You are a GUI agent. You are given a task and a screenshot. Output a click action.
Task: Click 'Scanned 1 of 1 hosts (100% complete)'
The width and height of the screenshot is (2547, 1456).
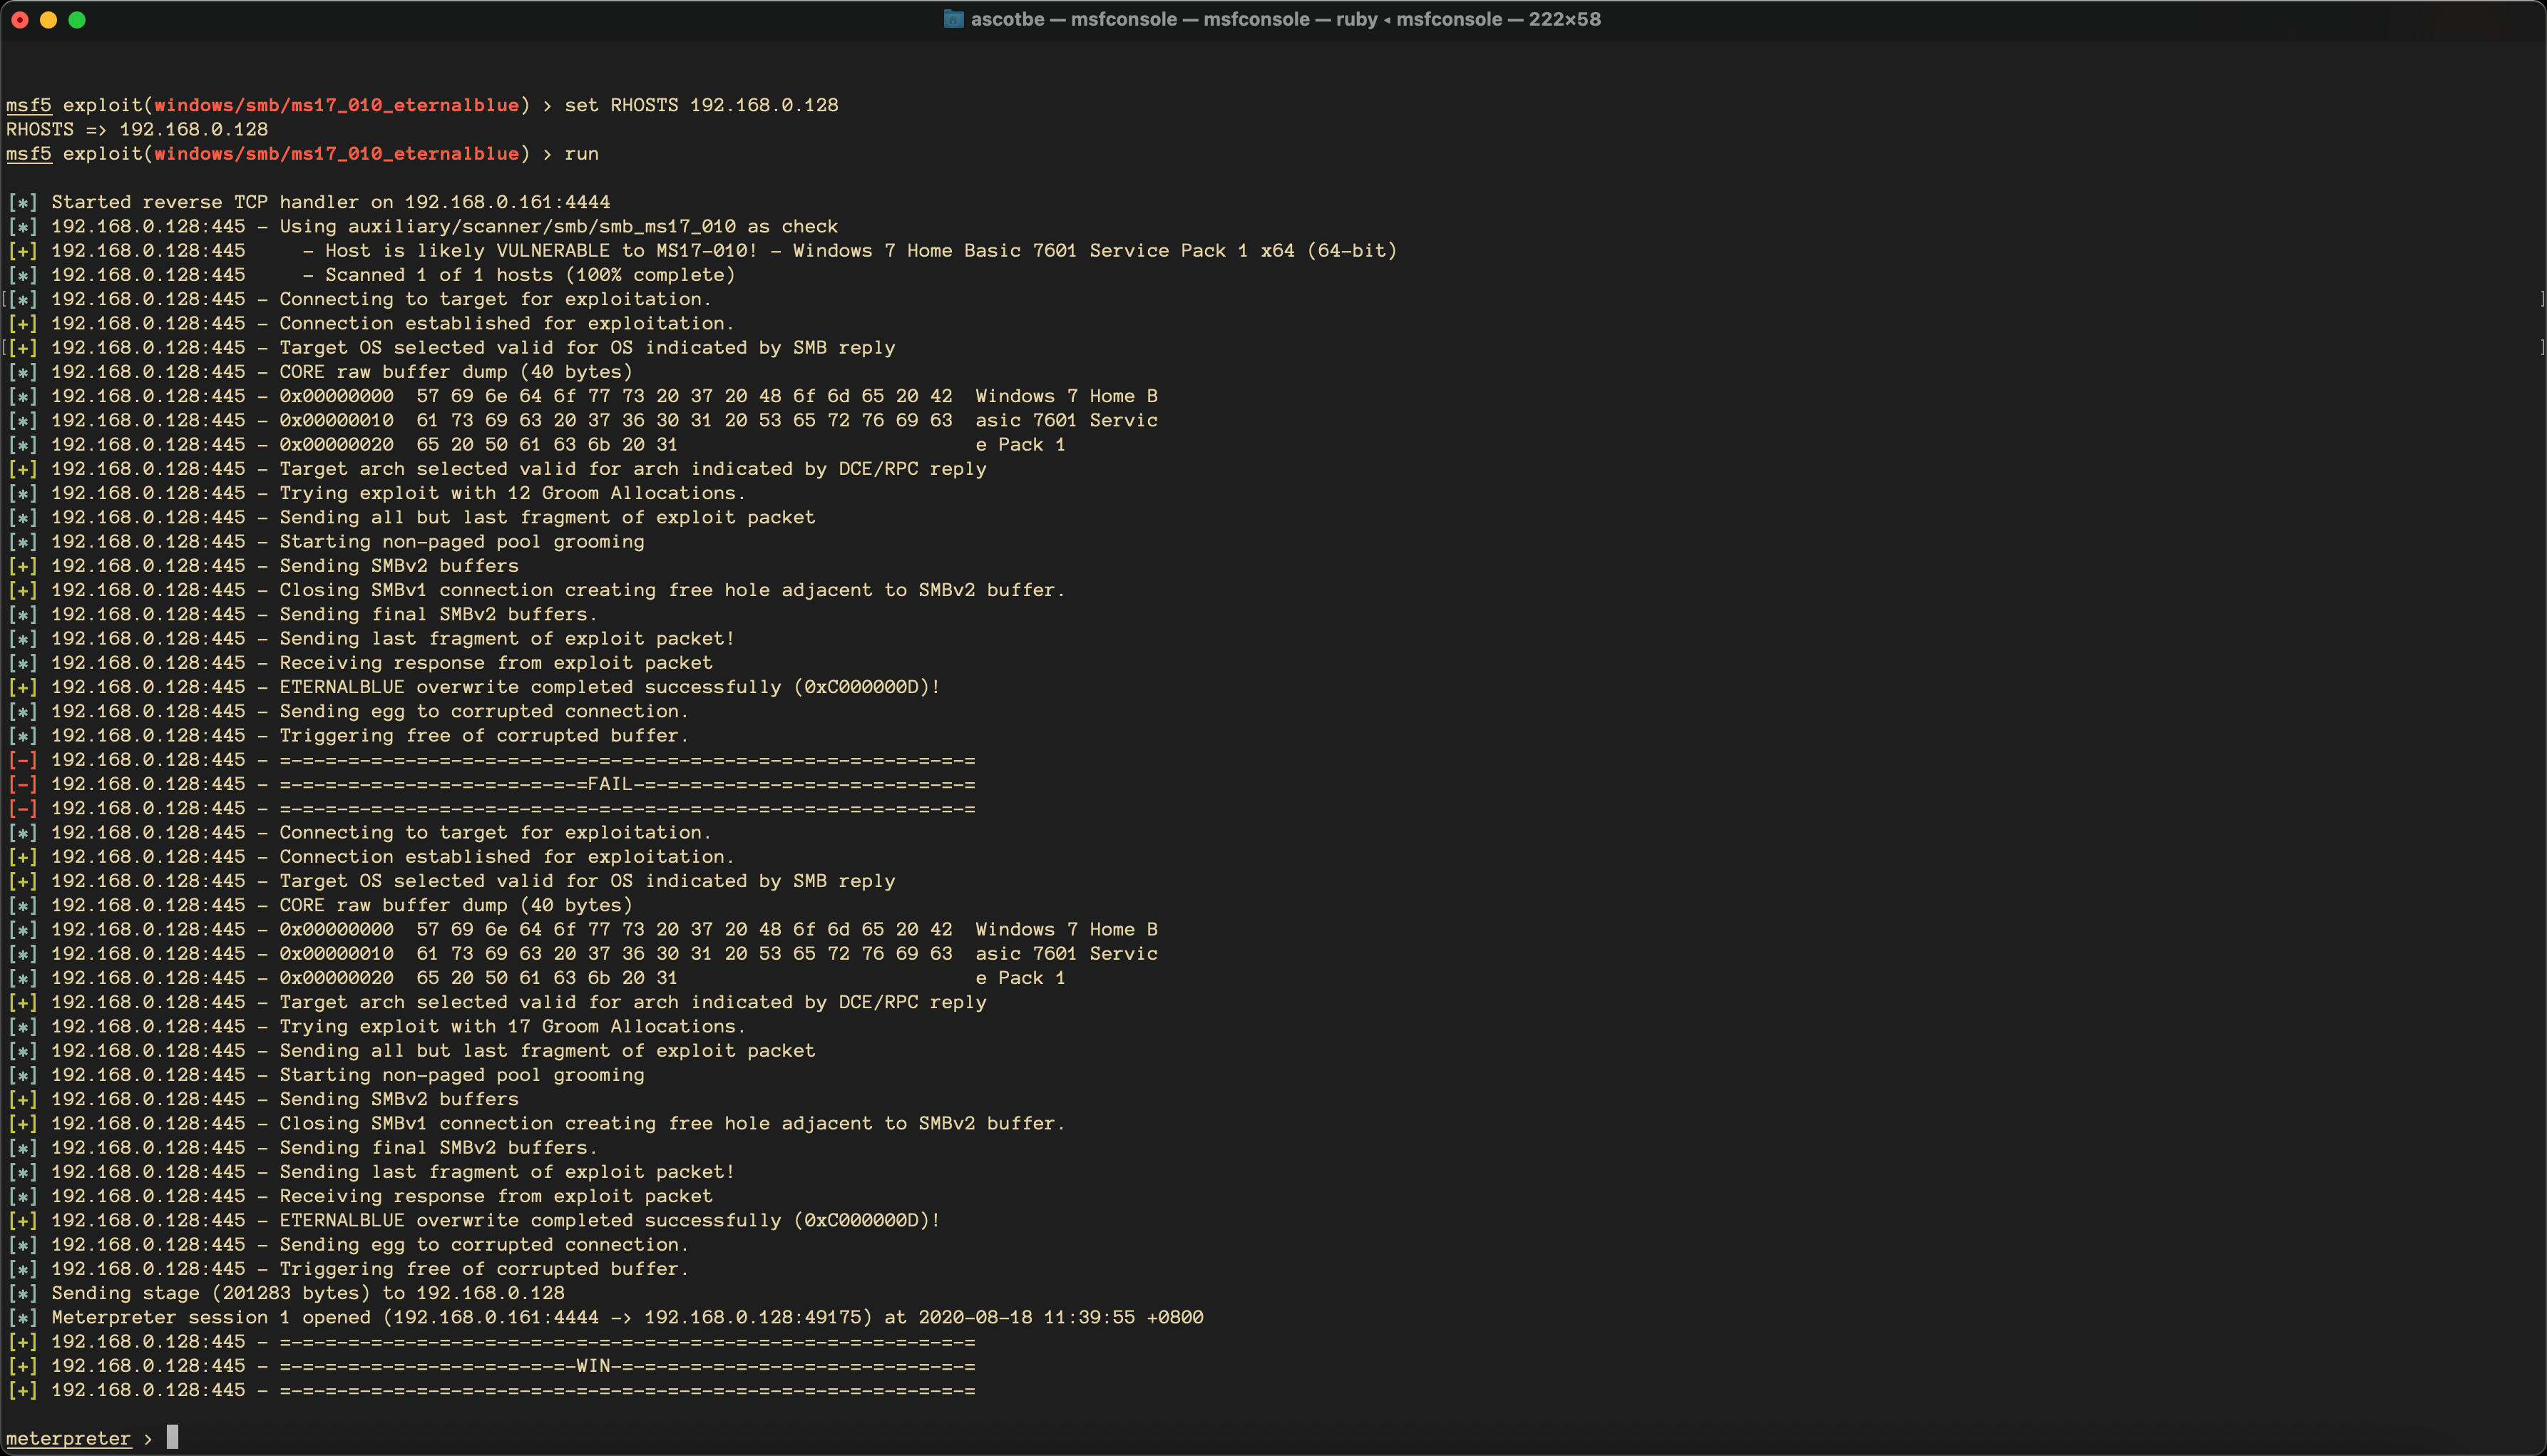[530, 275]
